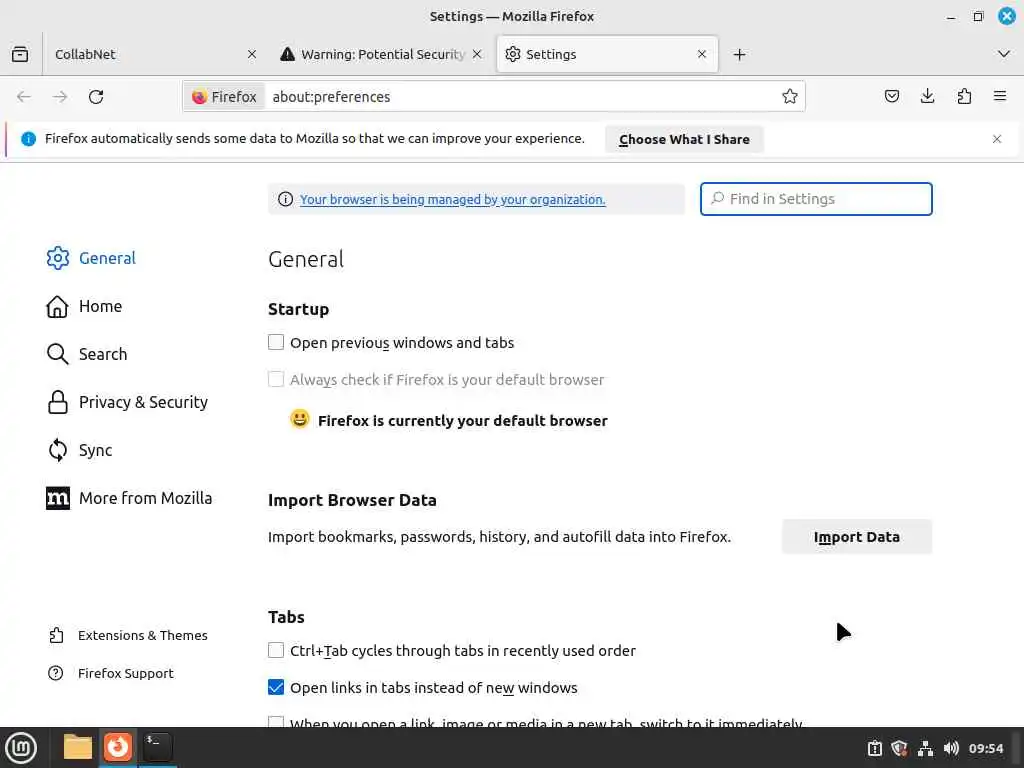Open More from Mozilla category
Screen dimensions: 1024x768
[x=129, y=498]
